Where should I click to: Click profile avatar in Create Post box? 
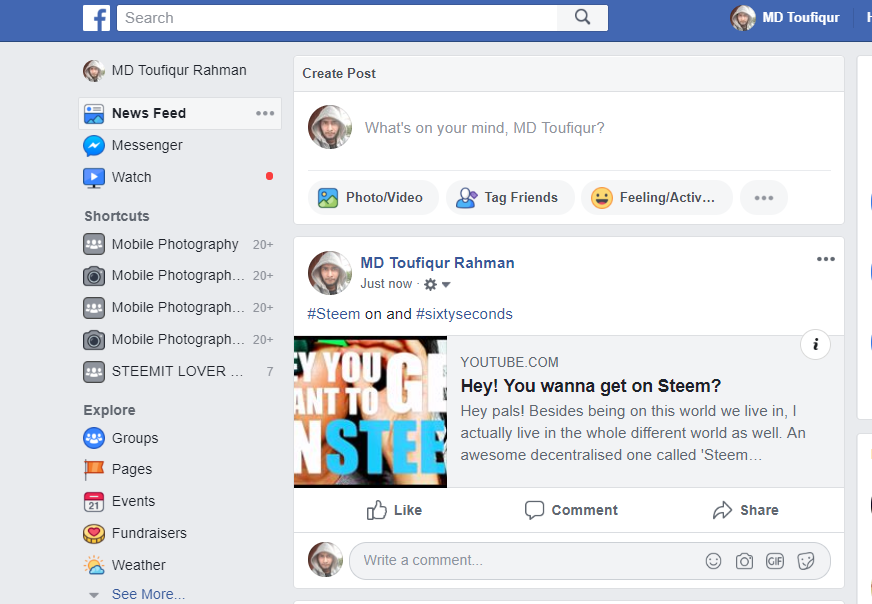coord(330,127)
